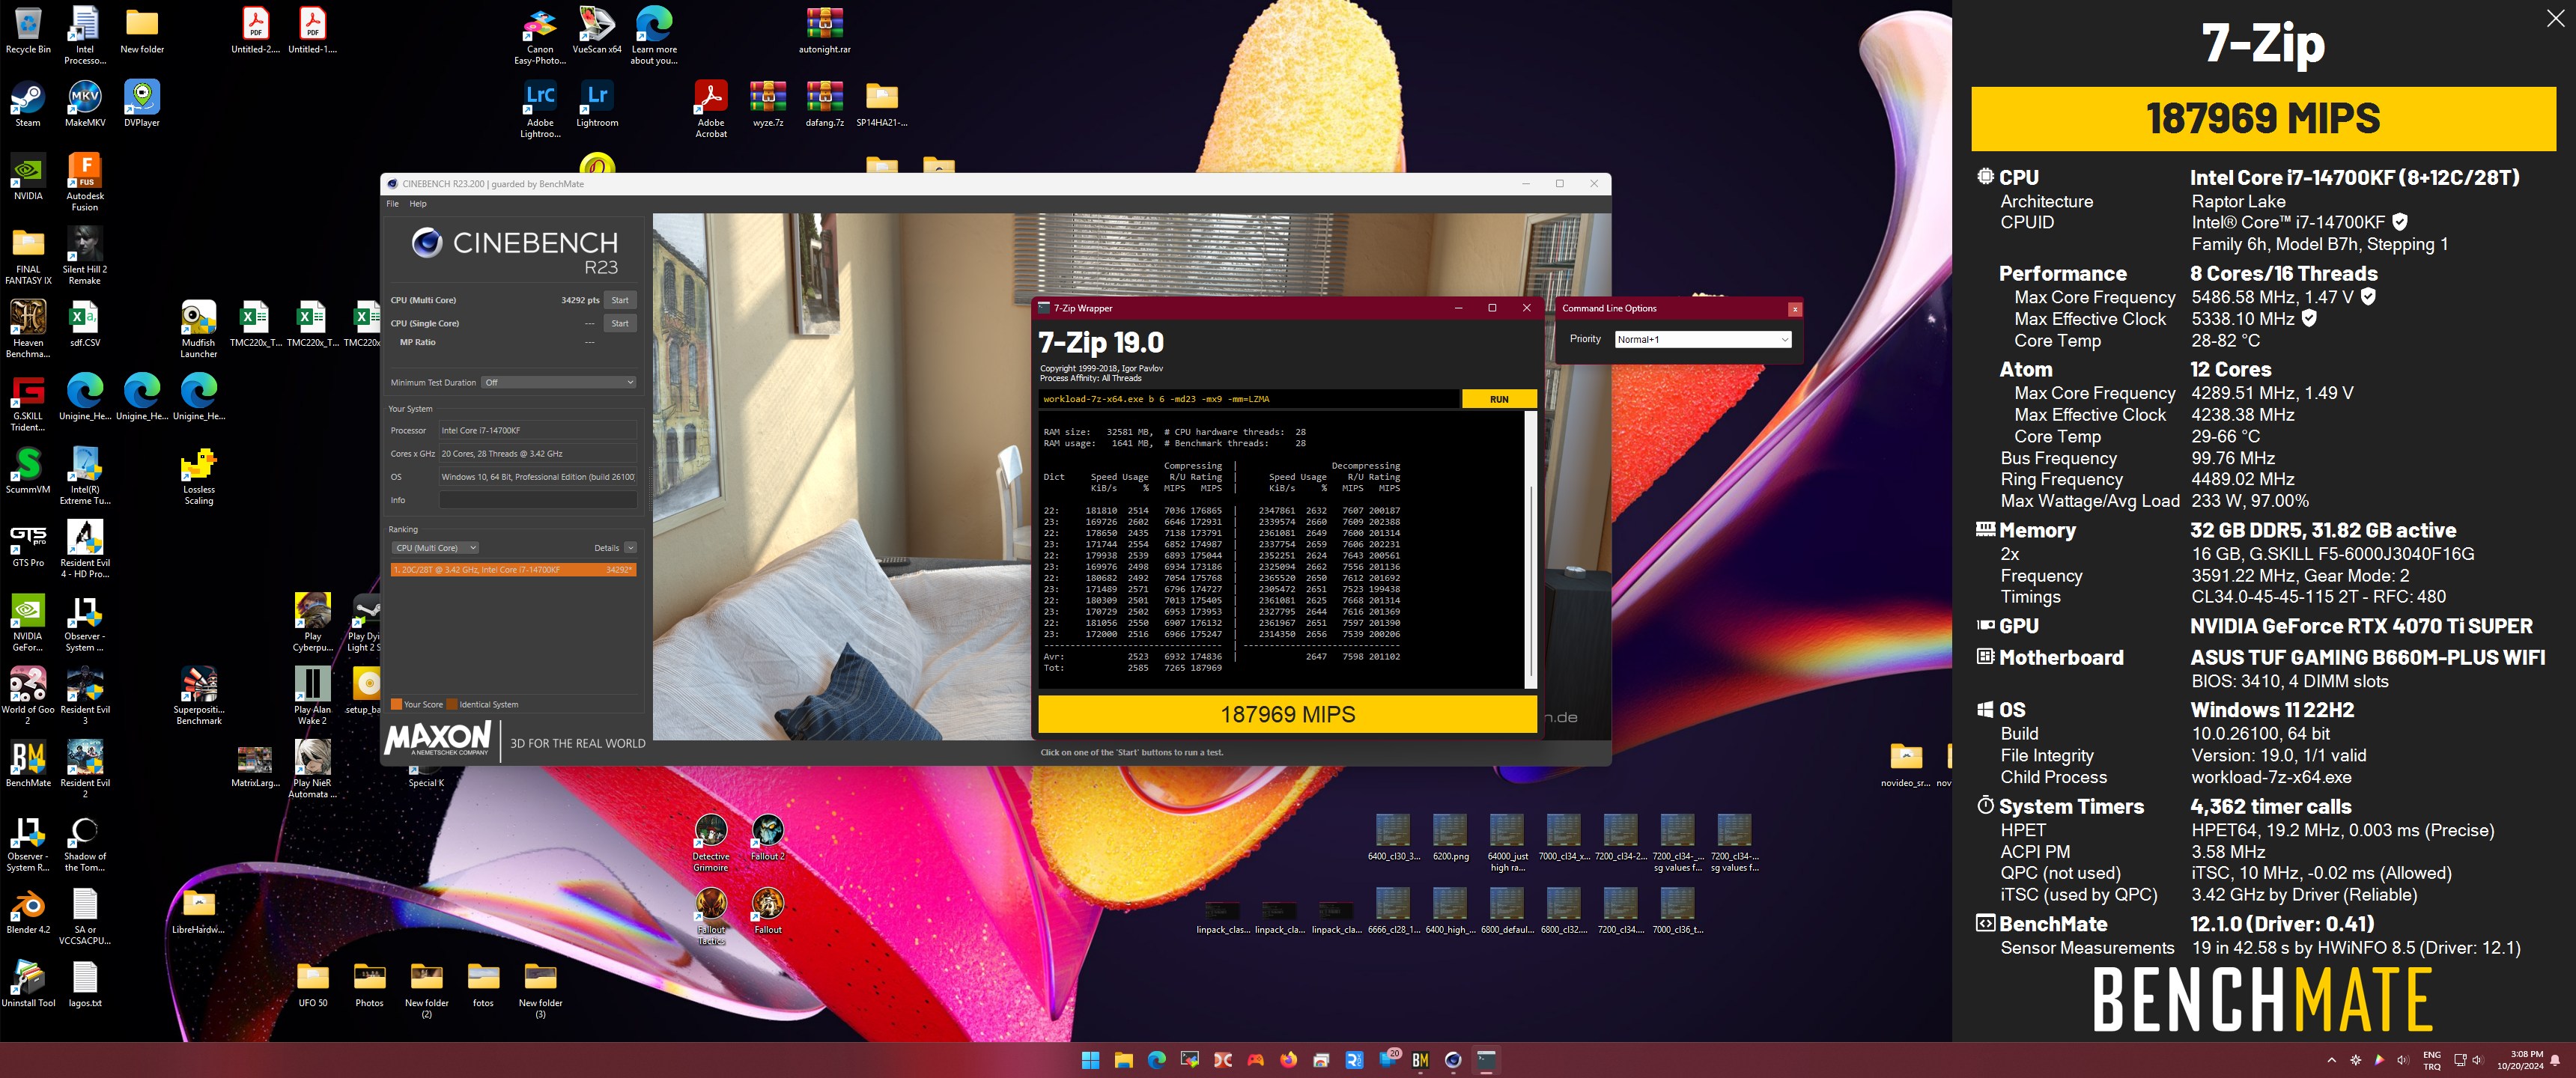Select the Adobe Lightroom Classic (LrC) icon
The width and height of the screenshot is (2576, 1078).
click(x=540, y=110)
